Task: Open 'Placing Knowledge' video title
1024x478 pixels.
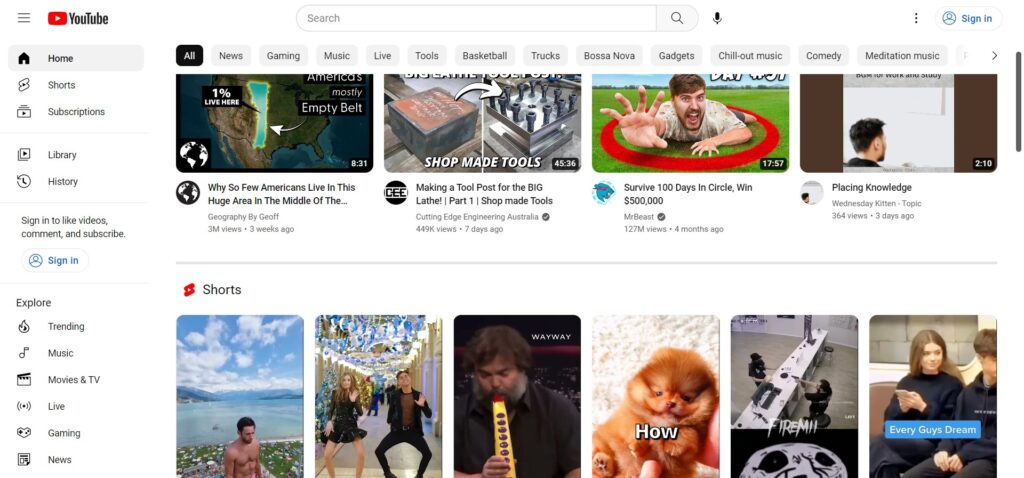Action: click(x=871, y=187)
